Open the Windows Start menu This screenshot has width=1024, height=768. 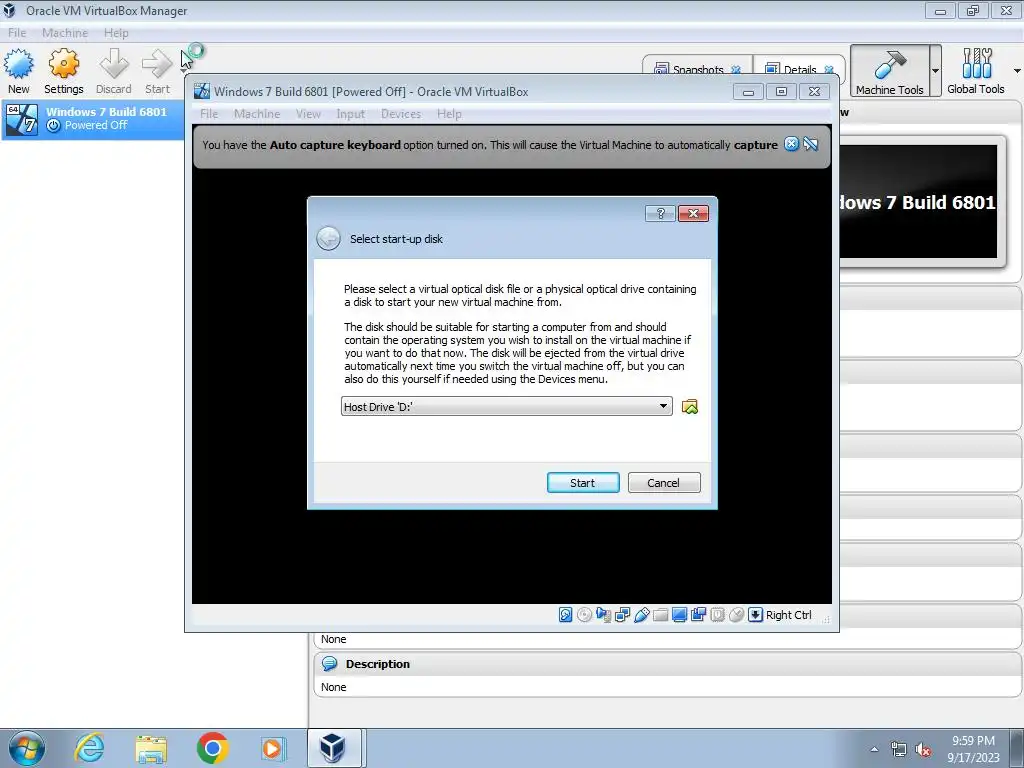click(x=26, y=748)
